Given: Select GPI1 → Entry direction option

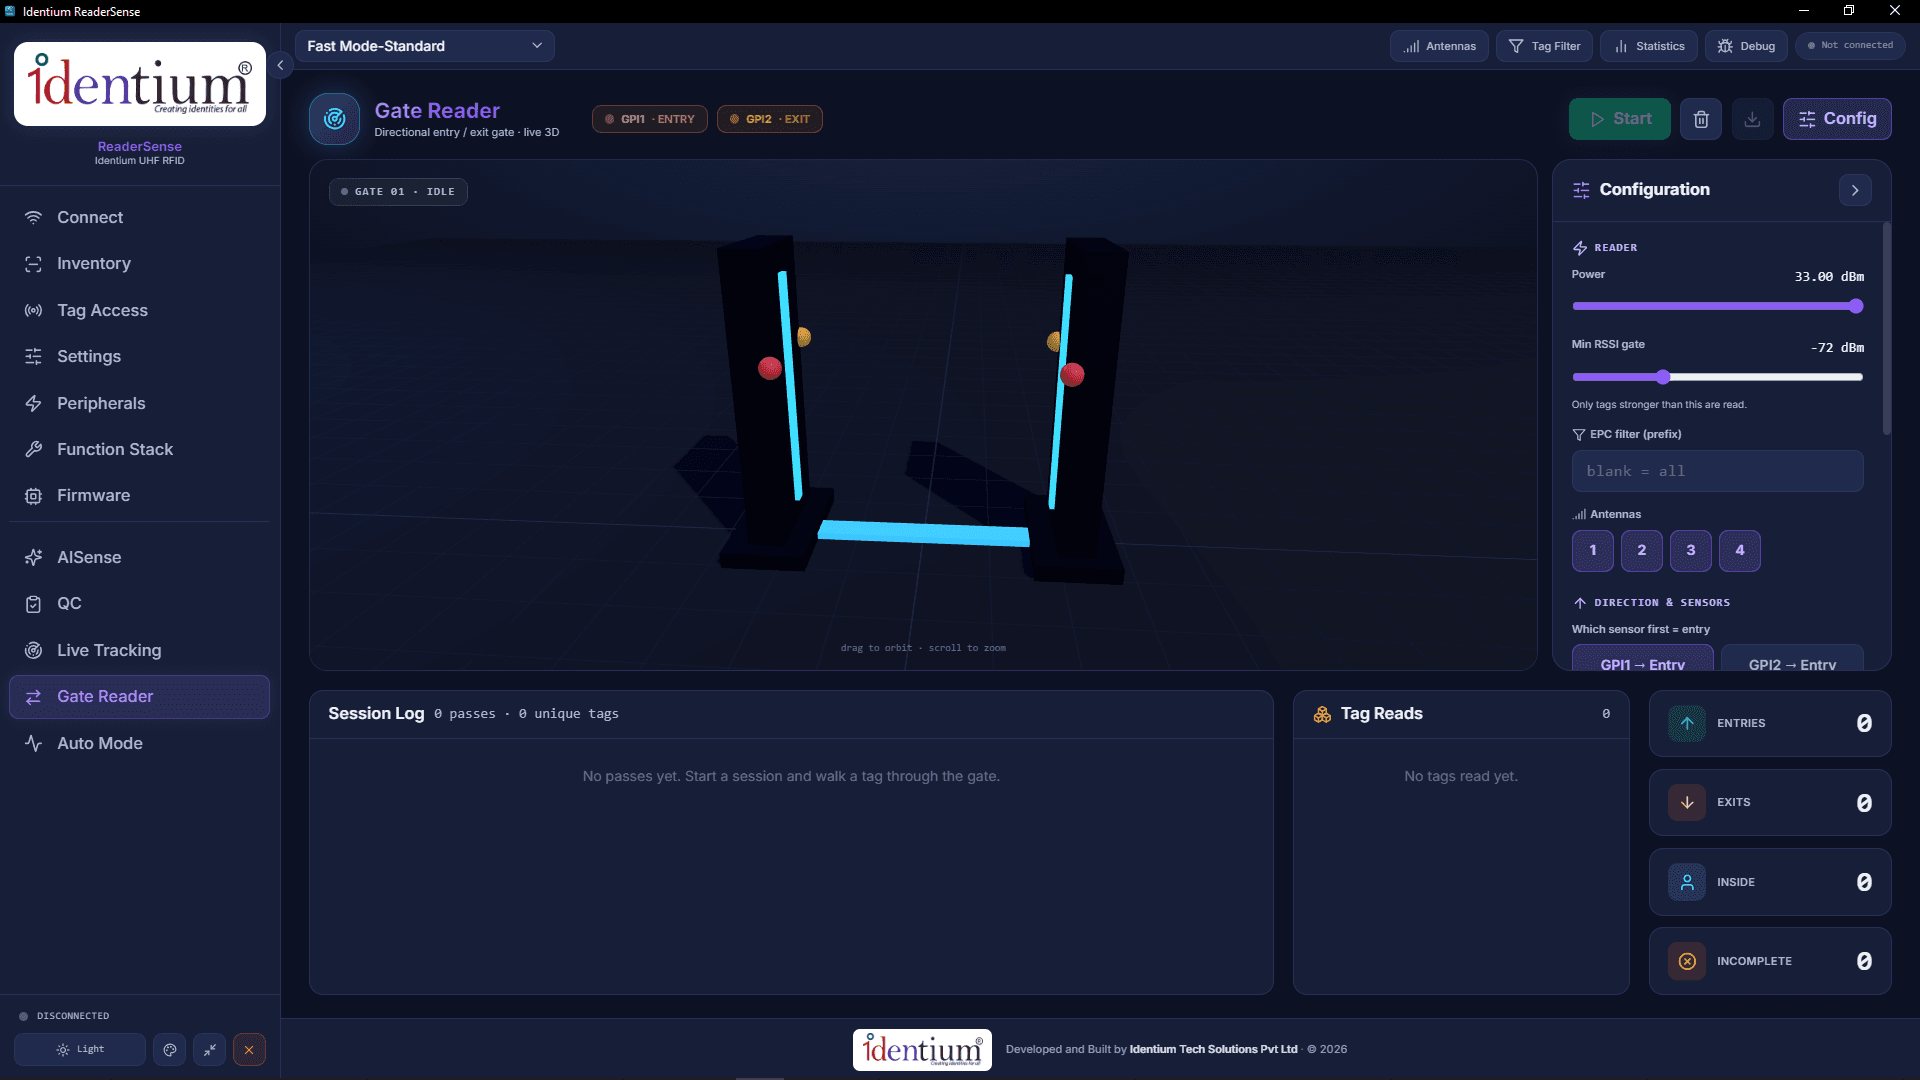Looking at the screenshot, I should coord(1643,660).
